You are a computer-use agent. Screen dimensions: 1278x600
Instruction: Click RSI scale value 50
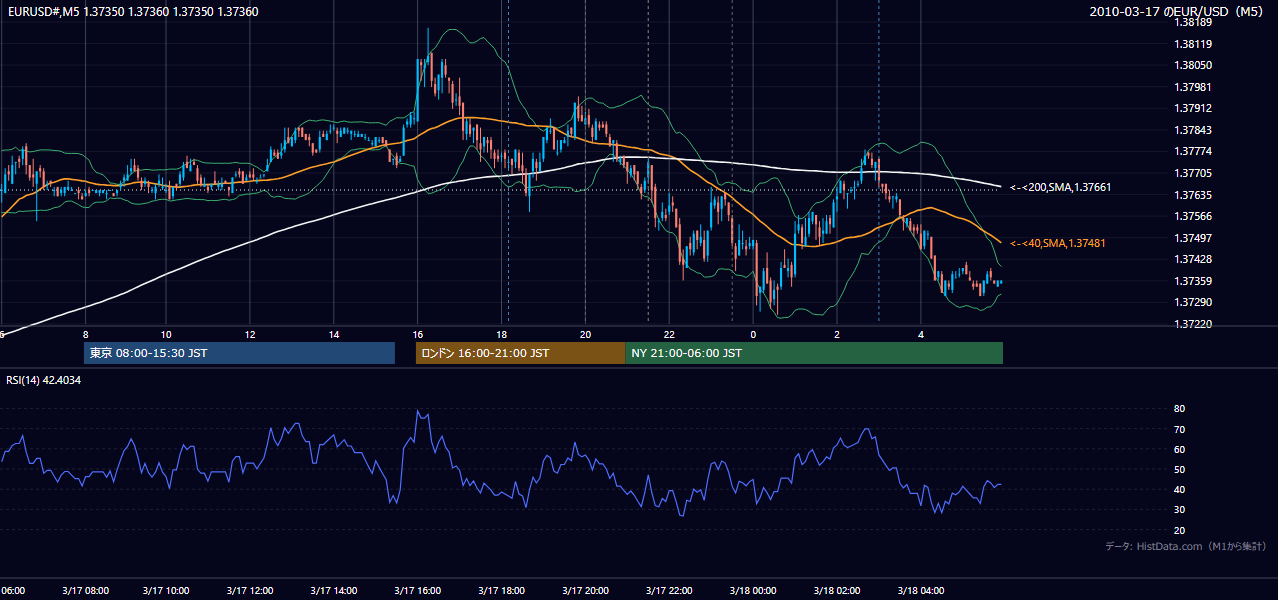(x=1180, y=469)
